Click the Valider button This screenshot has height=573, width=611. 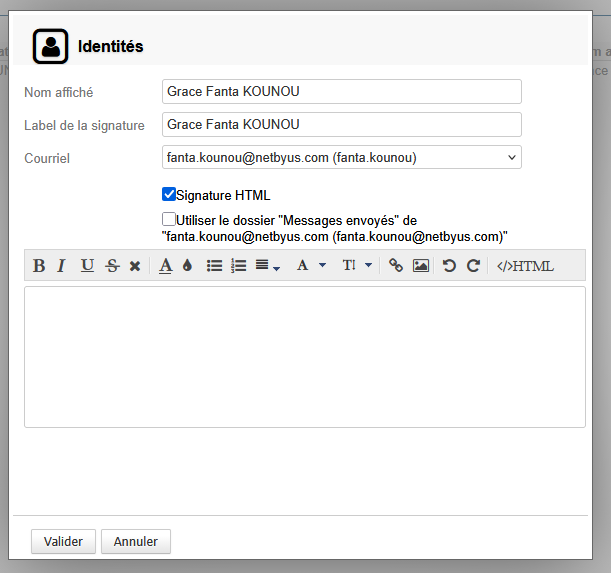point(63,541)
